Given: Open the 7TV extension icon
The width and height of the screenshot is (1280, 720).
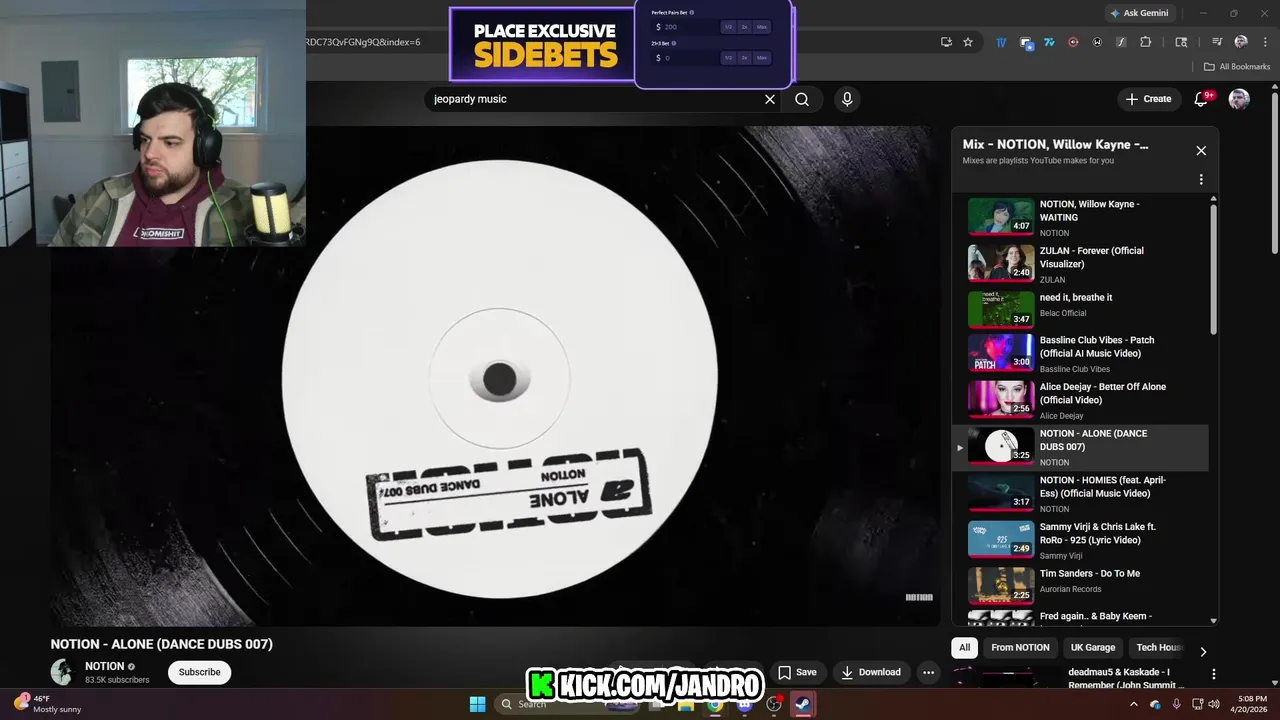Looking at the screenshot, I should 1049,42.
